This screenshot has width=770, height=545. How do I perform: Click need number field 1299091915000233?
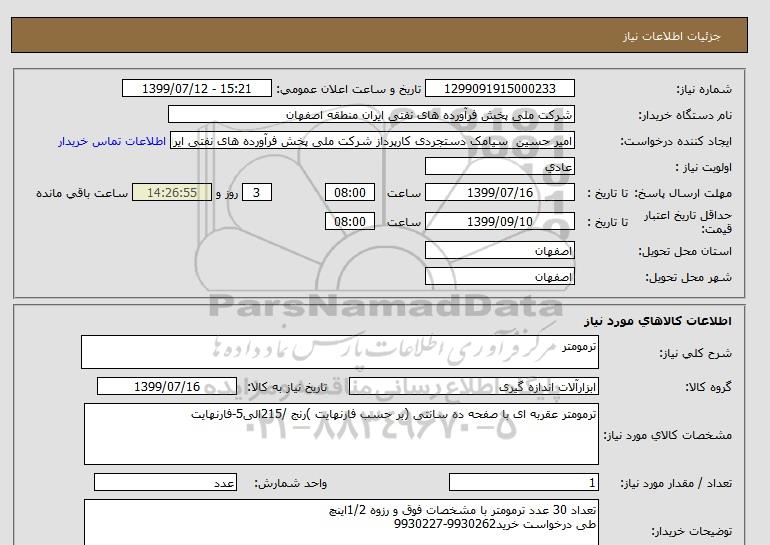(x=499, y=89)
